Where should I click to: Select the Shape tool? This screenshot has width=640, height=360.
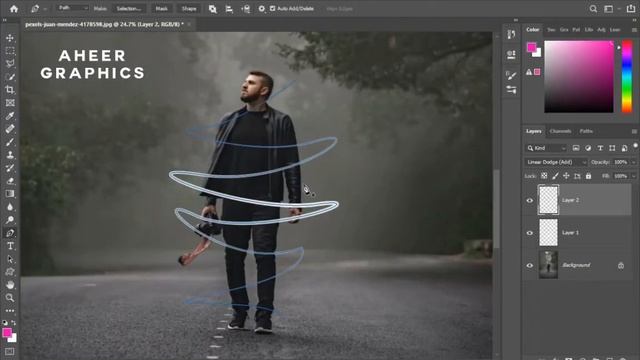[10, 272]
